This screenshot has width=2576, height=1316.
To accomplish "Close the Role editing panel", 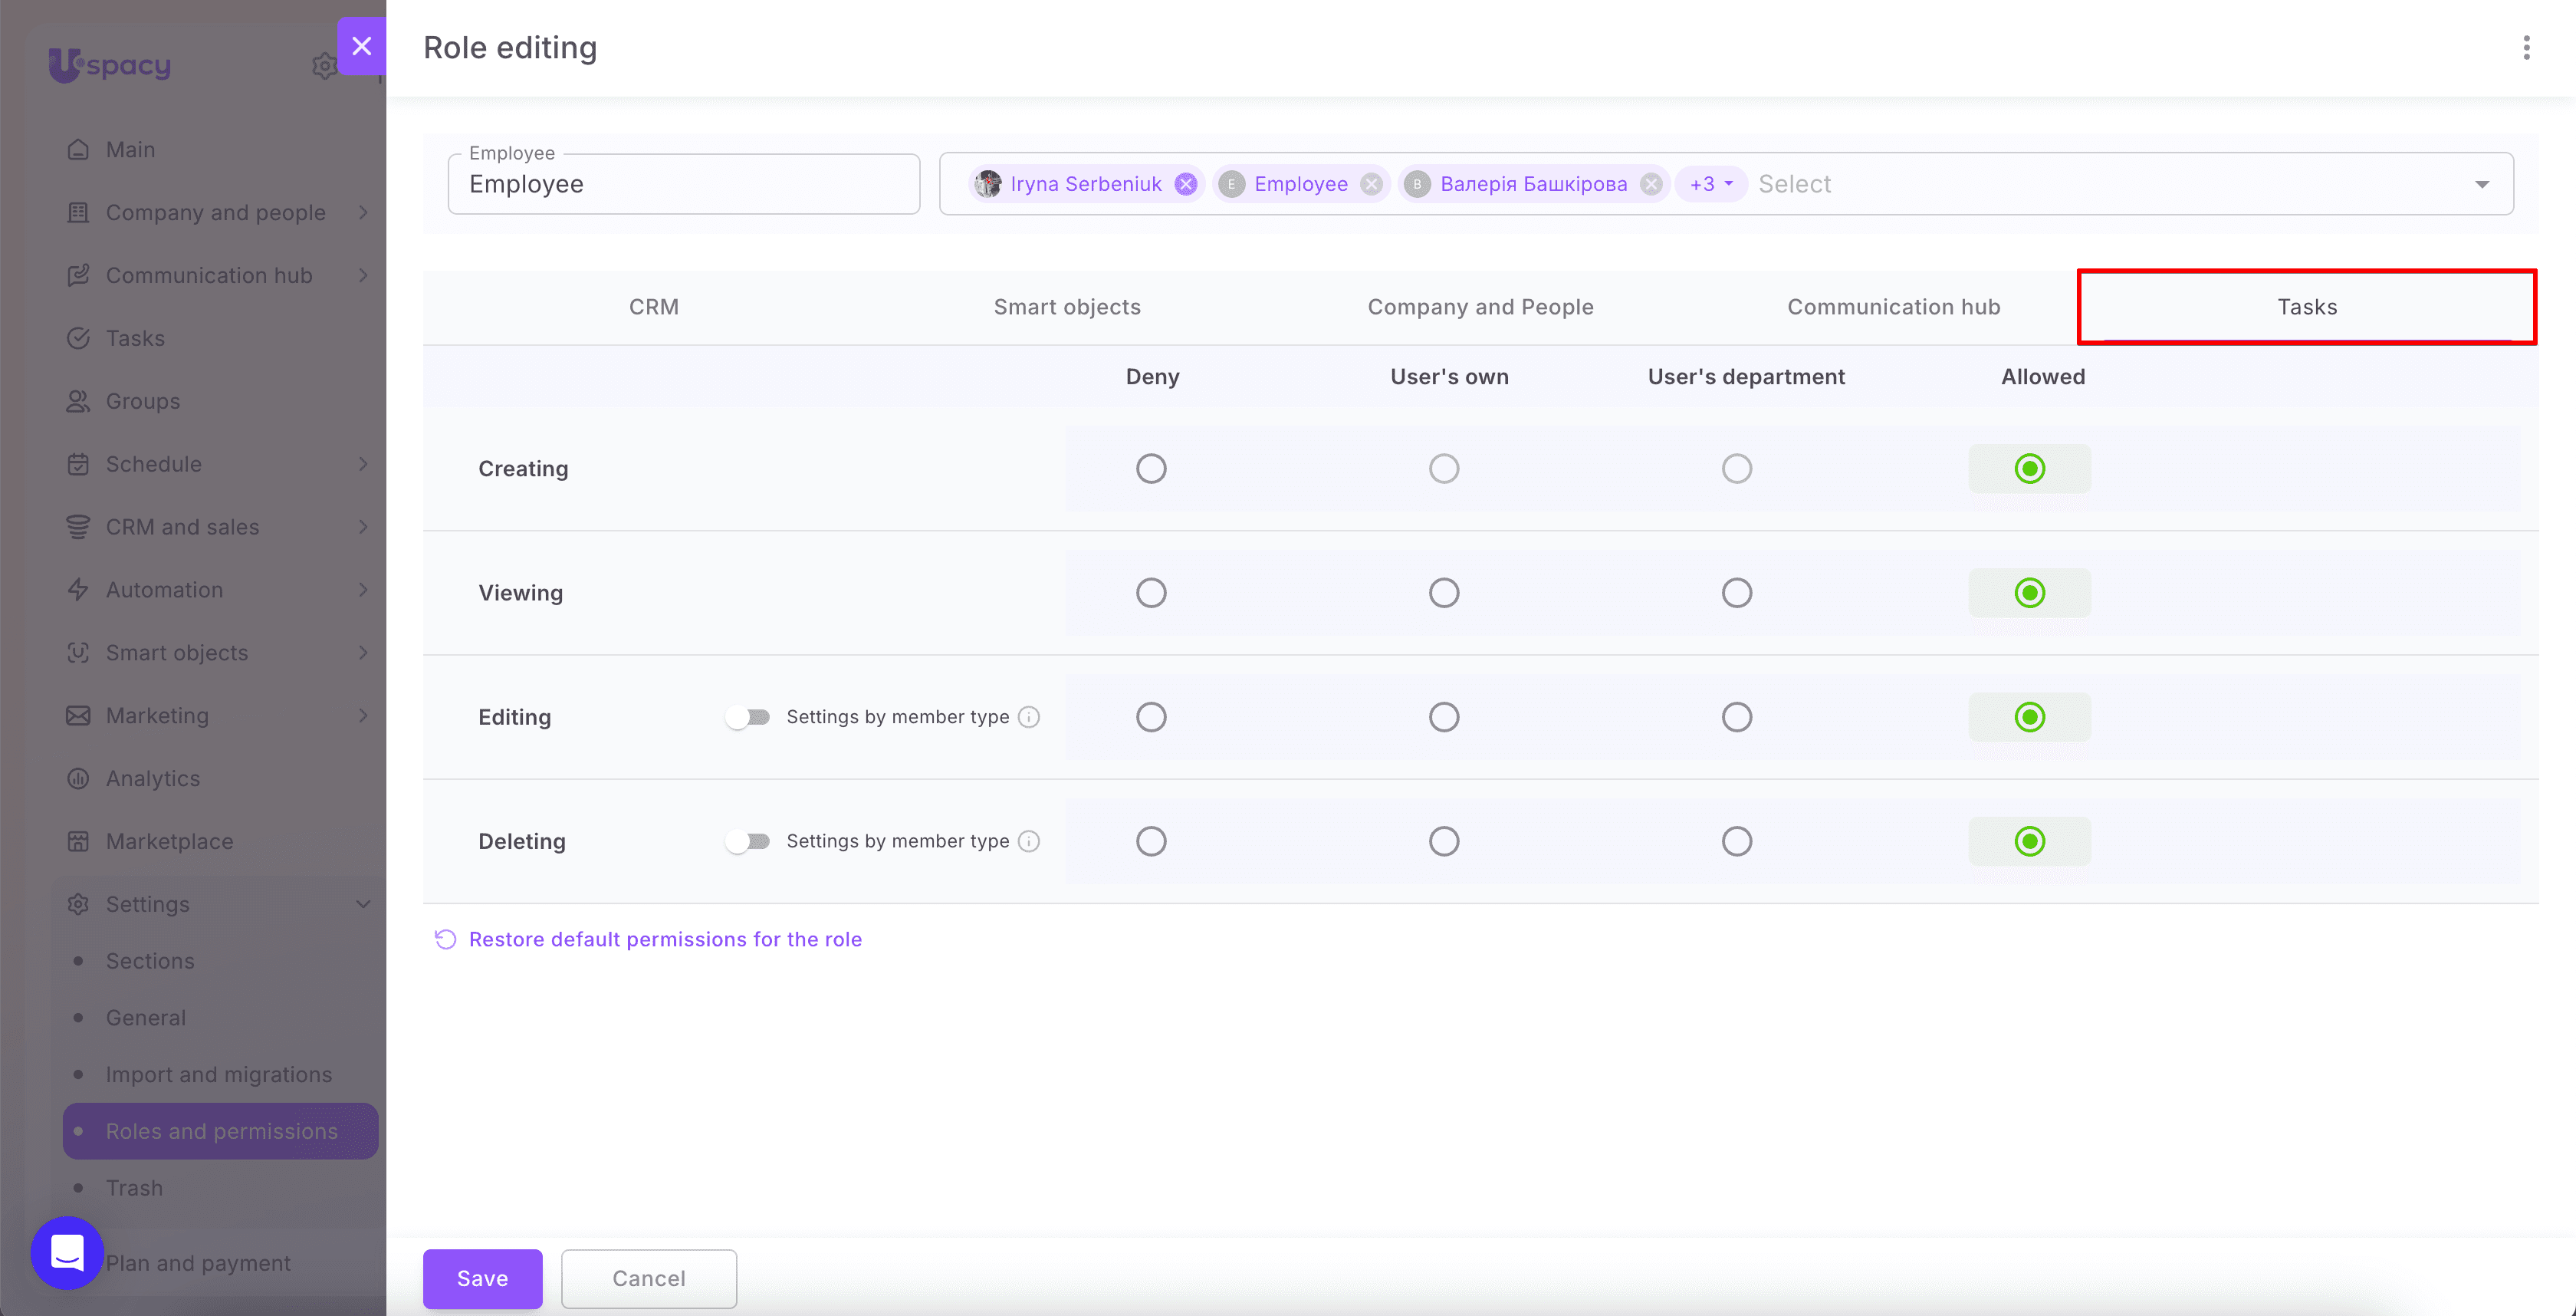I will coord(362,46).
